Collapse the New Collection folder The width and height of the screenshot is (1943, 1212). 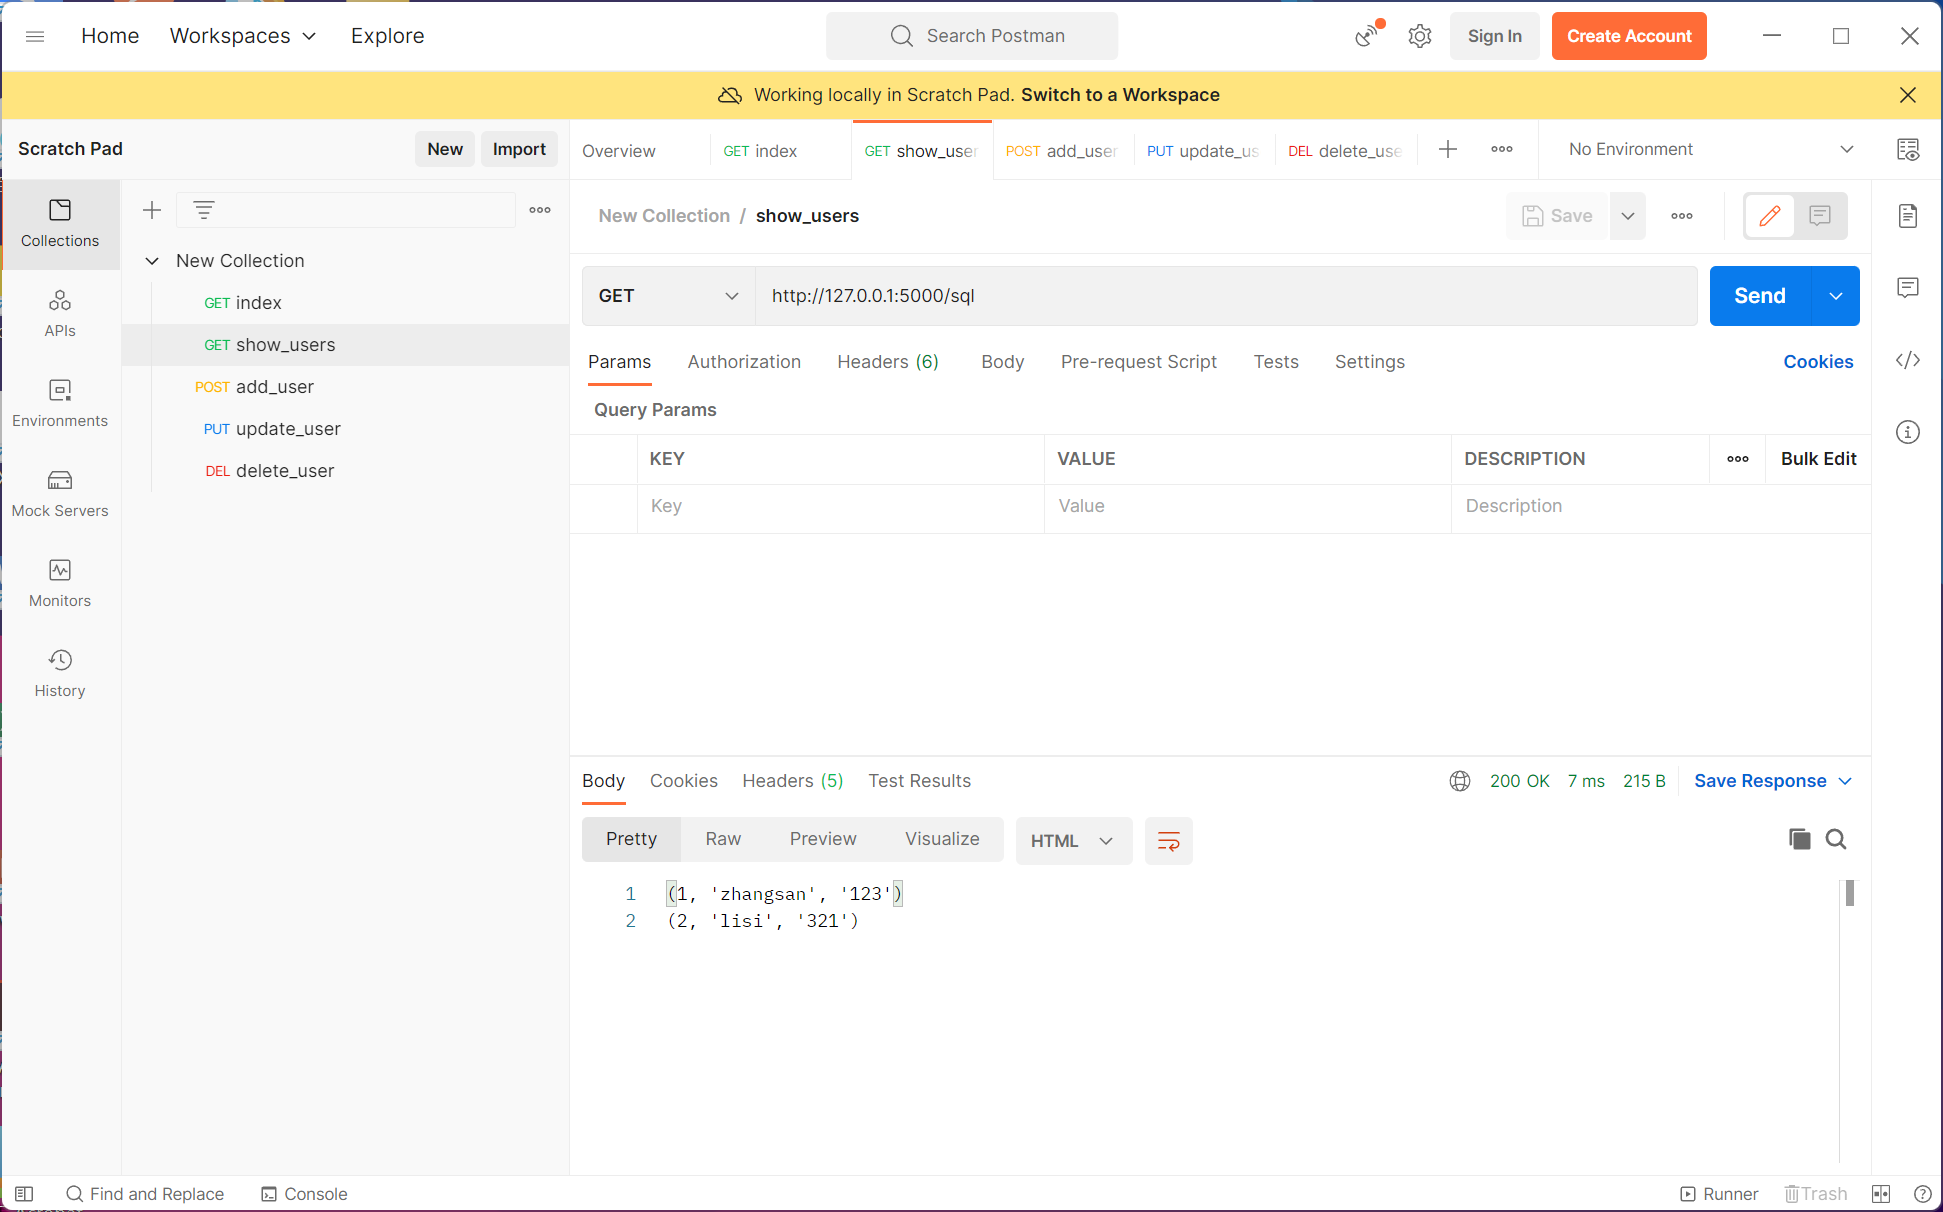click(x=152, y=261)
